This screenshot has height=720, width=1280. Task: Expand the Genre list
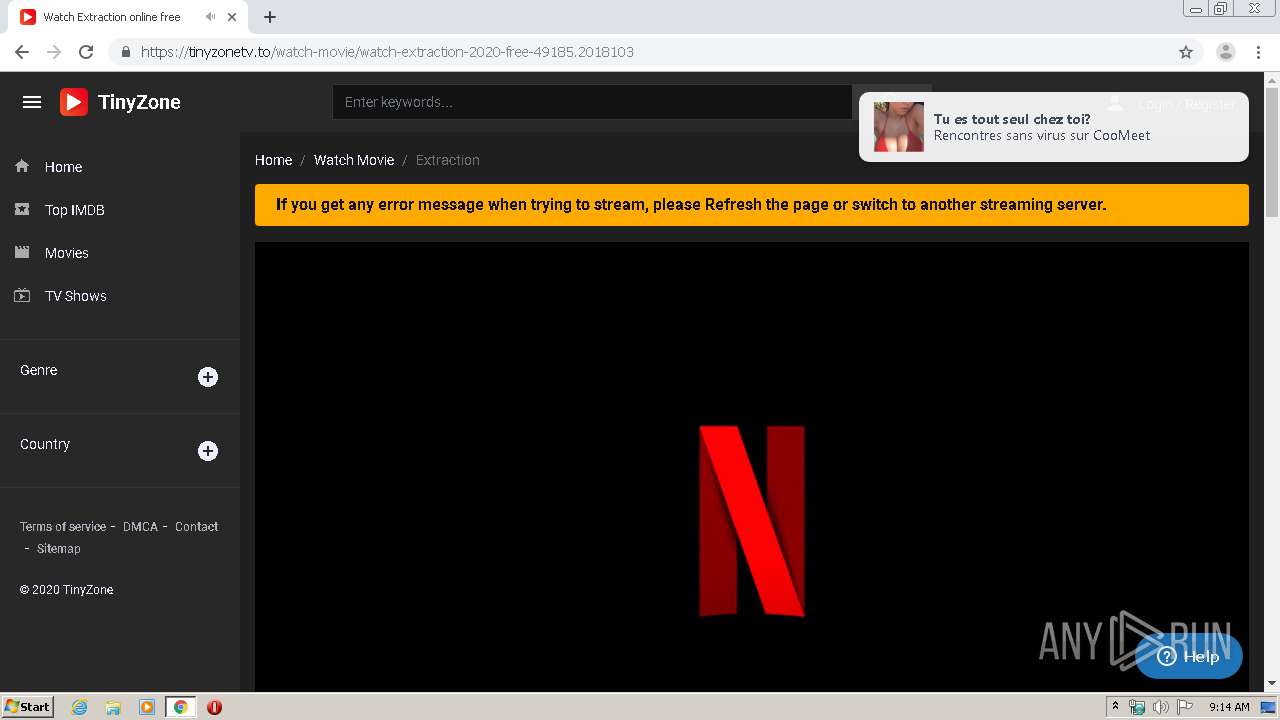tap(208, 377)
